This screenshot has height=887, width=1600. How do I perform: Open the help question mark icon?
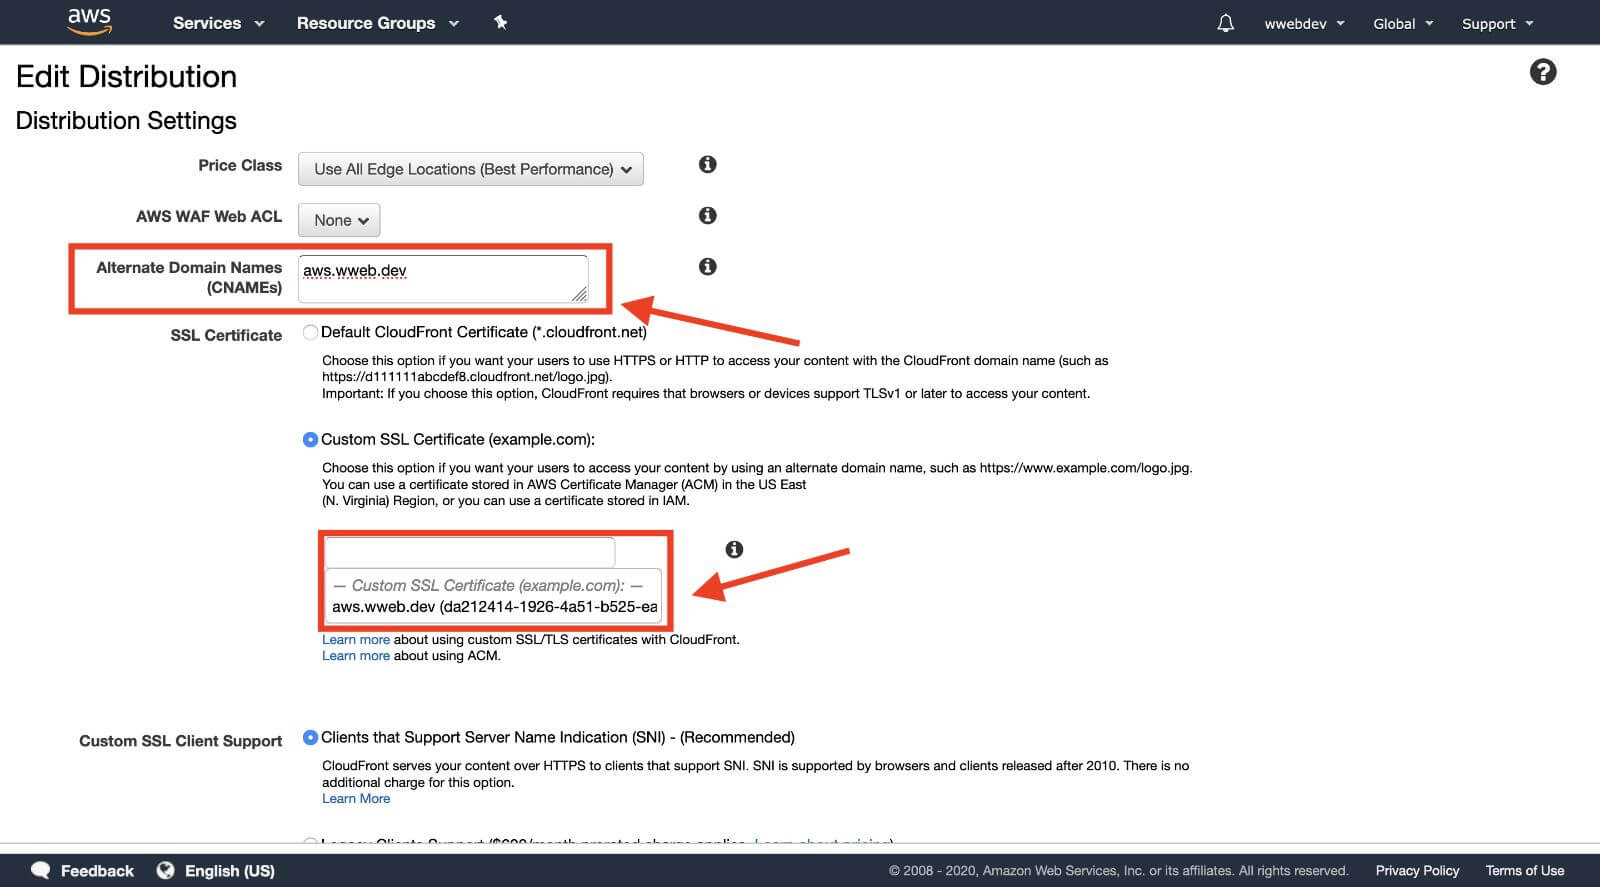tap(1543, 72)
